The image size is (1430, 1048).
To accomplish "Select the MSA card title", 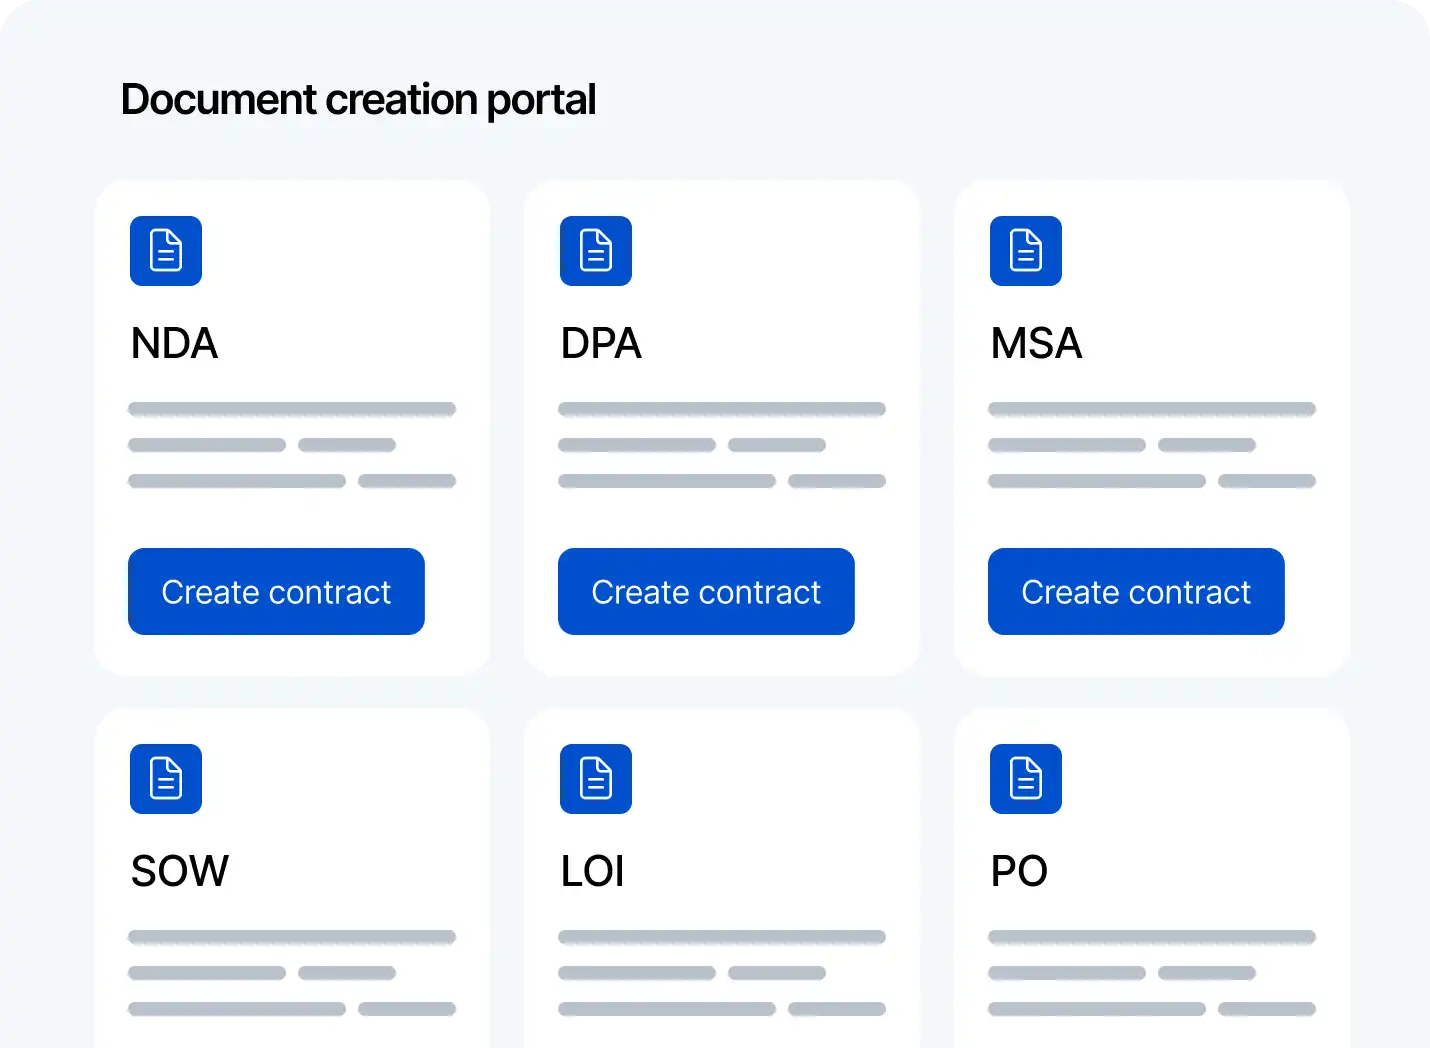I will click(x=1036, y=344).
